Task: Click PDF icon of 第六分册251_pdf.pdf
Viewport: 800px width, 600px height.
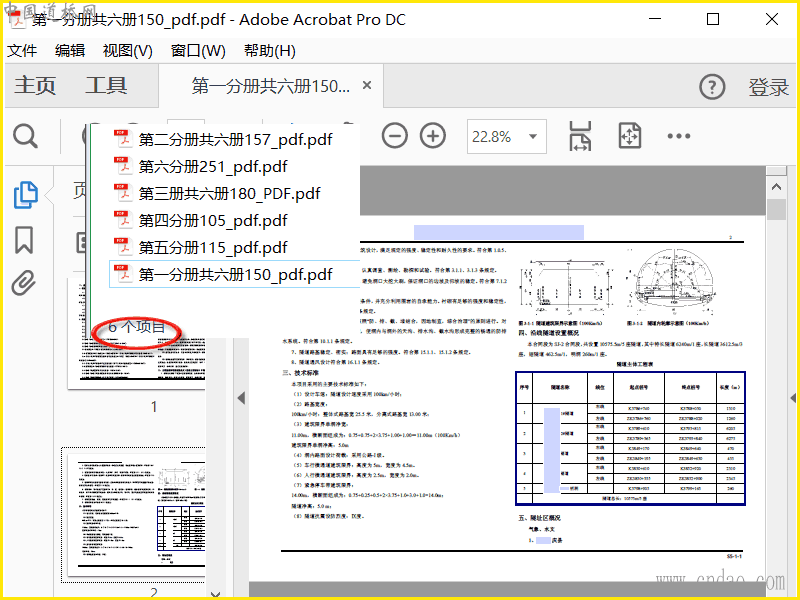Action: point(122,166)
